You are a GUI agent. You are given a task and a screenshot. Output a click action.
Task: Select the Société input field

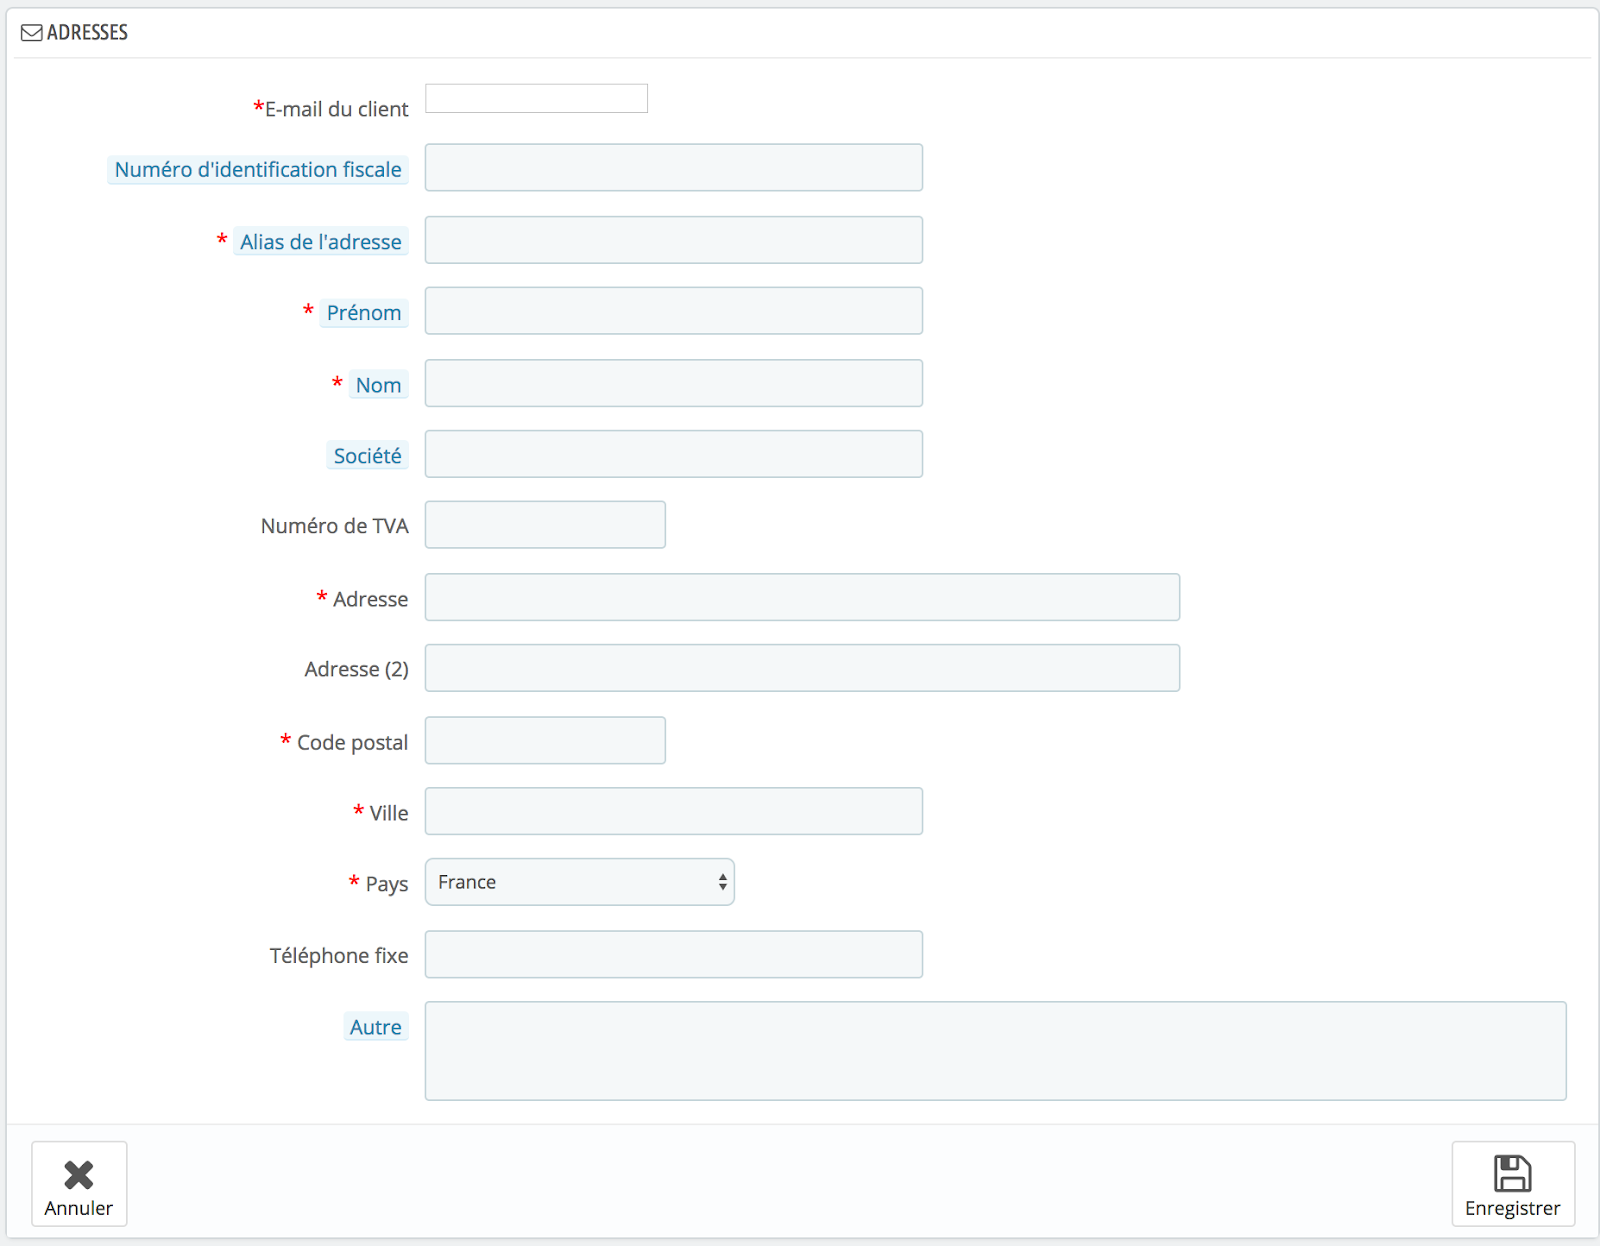[673, 454]
